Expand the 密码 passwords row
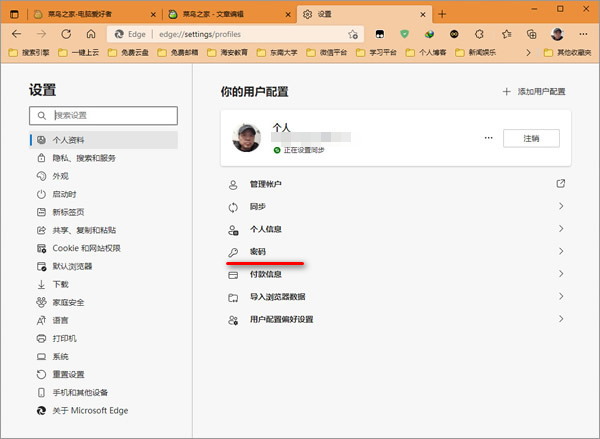600x439 pixels. 561,252
